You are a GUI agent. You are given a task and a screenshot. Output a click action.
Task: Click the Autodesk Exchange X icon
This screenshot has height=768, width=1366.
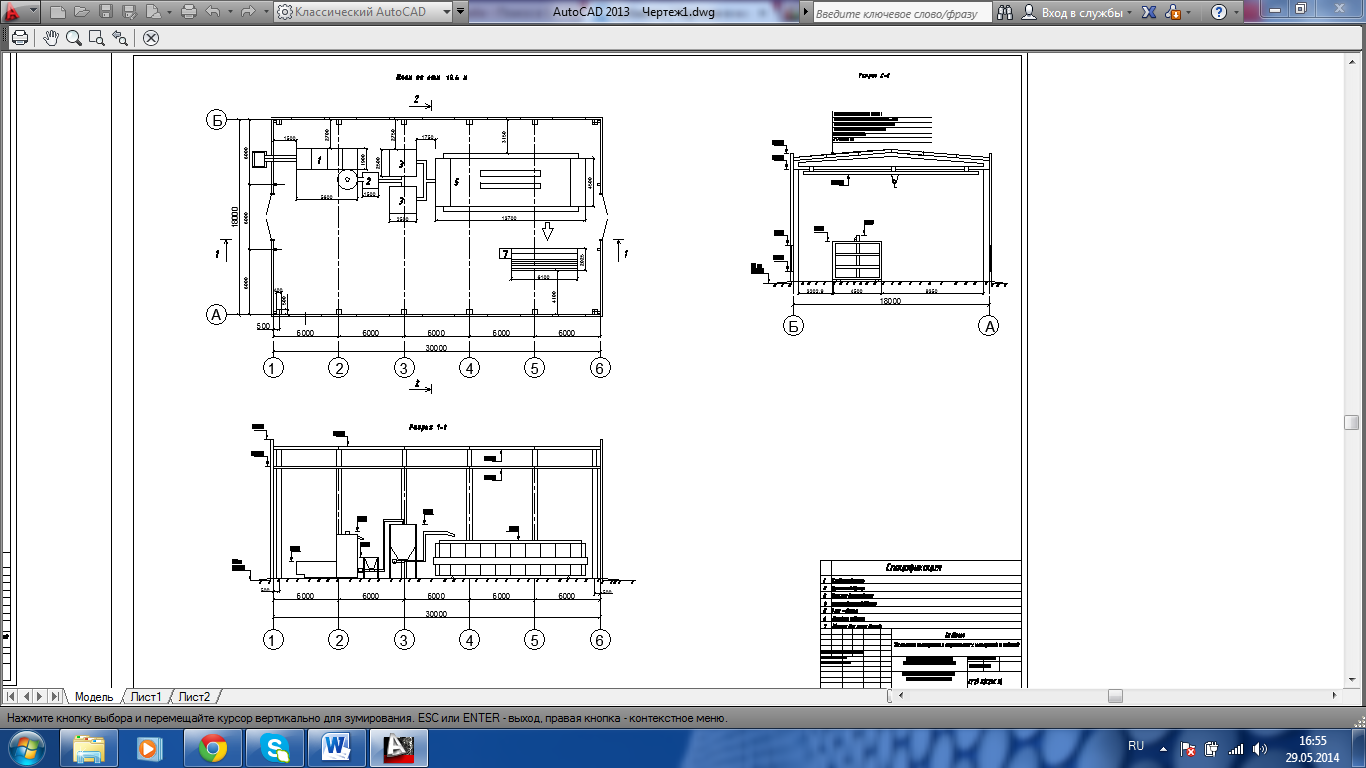pyautogui.click(x=1151, y=13)
